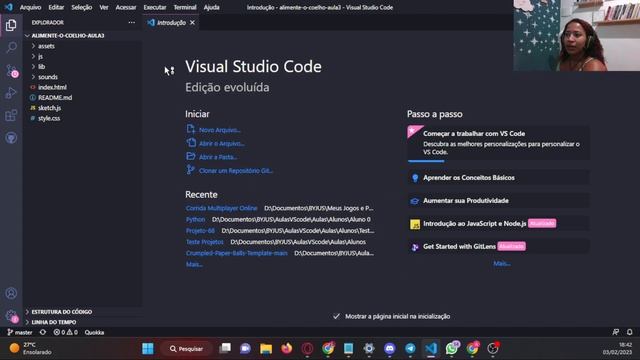Click Mais under the Recente list

[x=194, y=264]
